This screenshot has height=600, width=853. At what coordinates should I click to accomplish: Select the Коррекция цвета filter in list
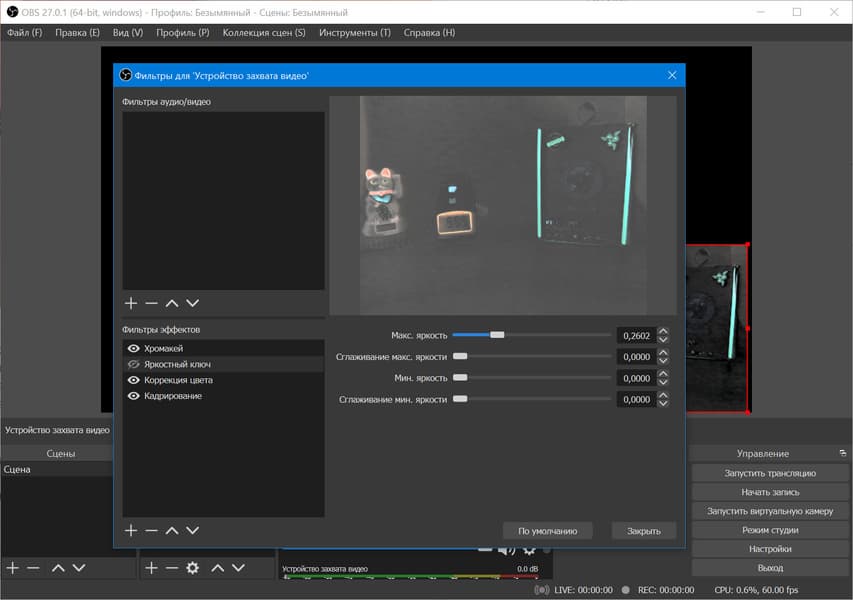click(178, 380)
